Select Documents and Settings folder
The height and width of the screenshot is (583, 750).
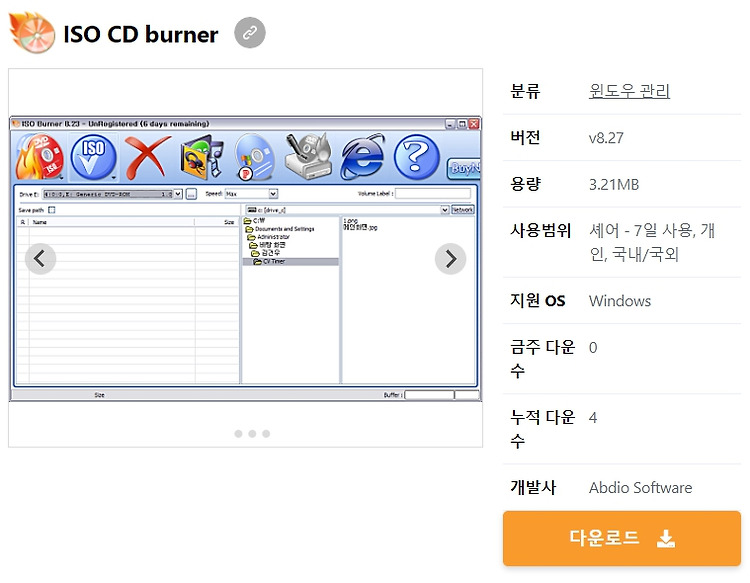pos(280,229)
